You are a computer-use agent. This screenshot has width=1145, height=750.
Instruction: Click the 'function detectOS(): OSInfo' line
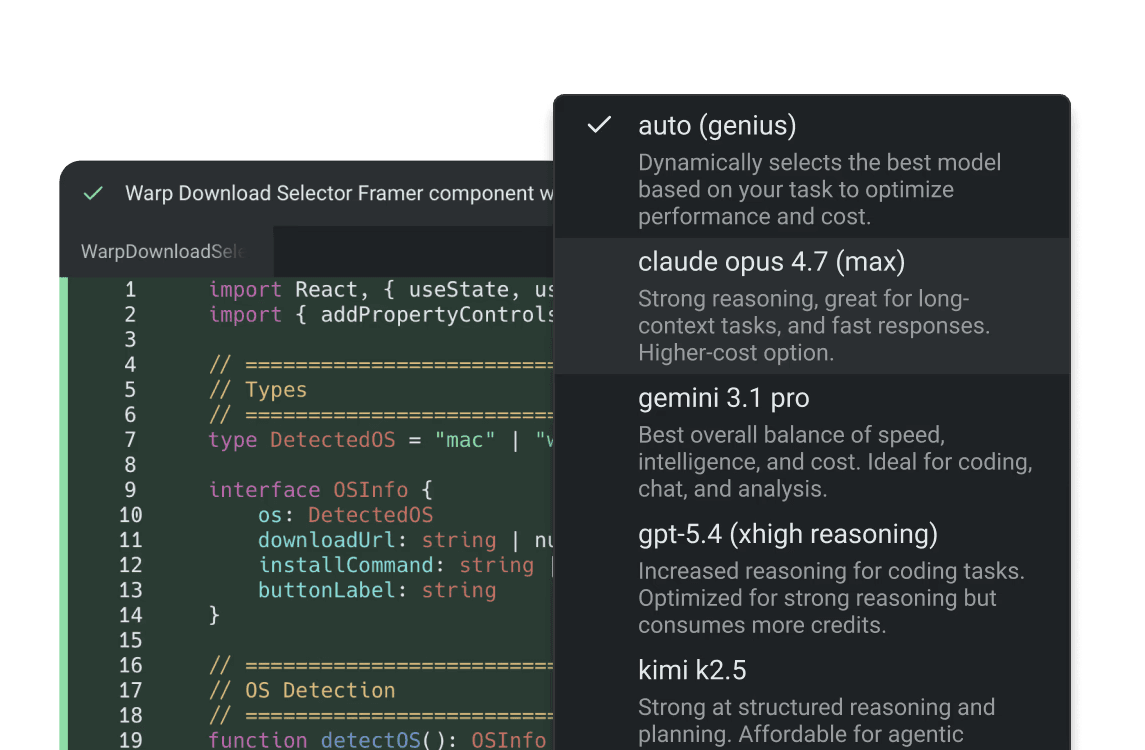378,740
